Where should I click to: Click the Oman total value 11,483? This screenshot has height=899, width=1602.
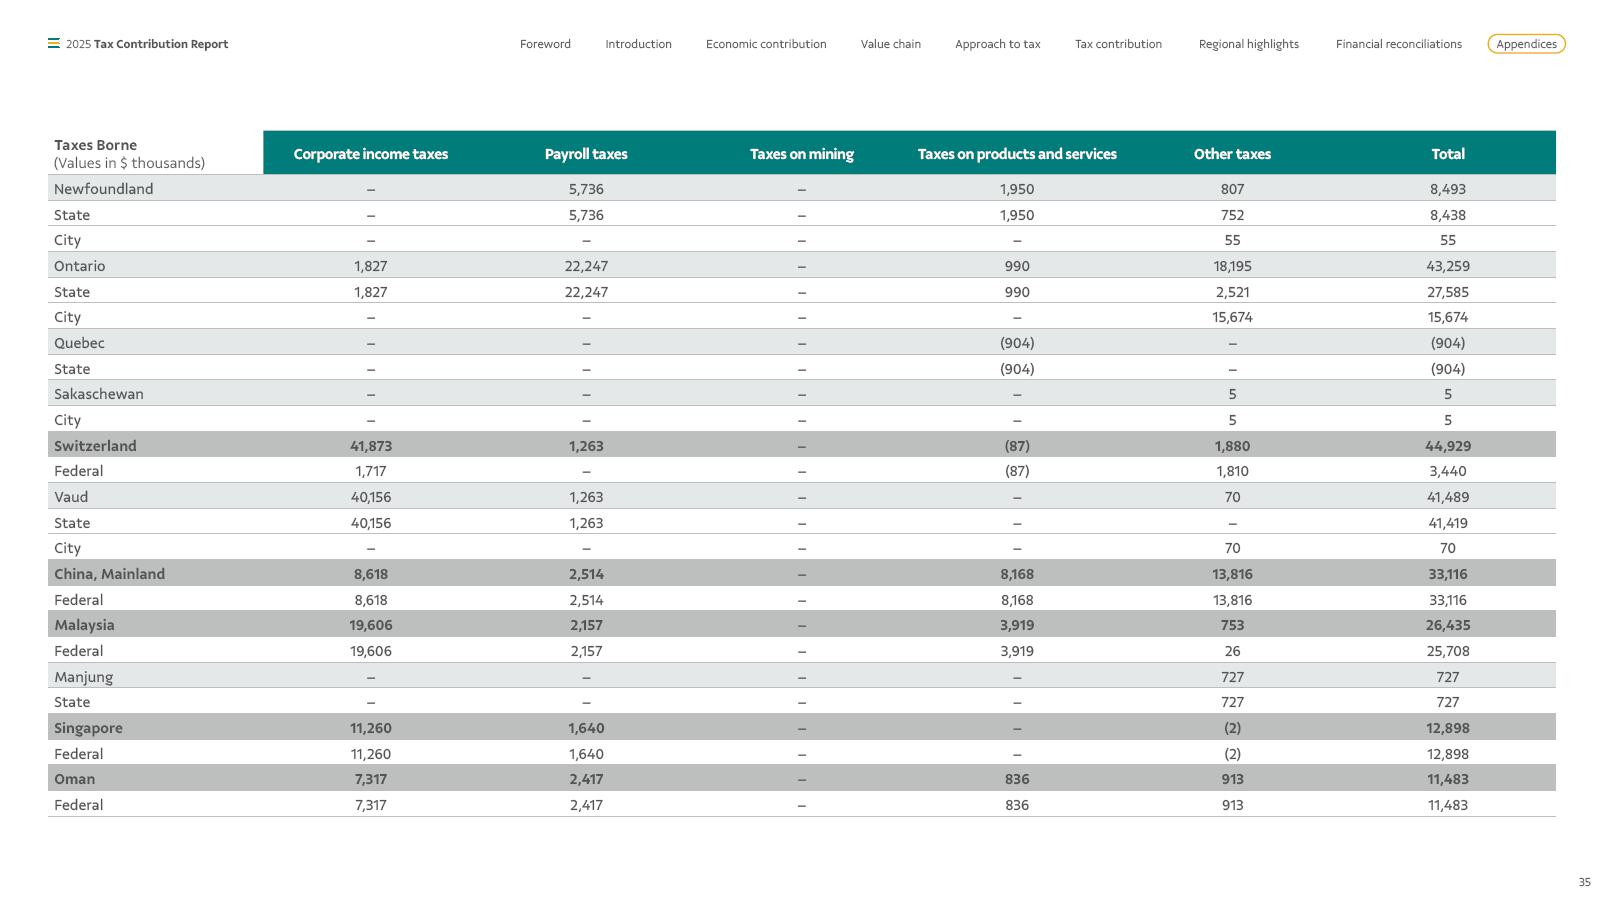click(1447, 779)
